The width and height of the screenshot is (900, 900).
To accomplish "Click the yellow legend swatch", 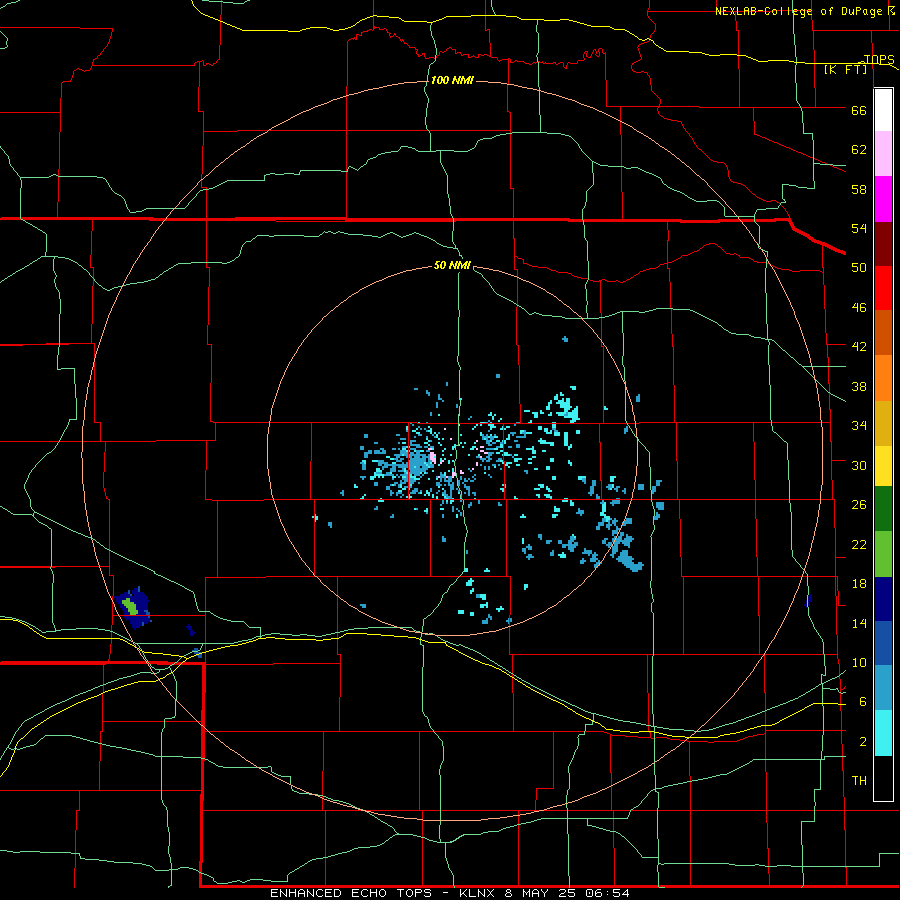I will (883, 465).
